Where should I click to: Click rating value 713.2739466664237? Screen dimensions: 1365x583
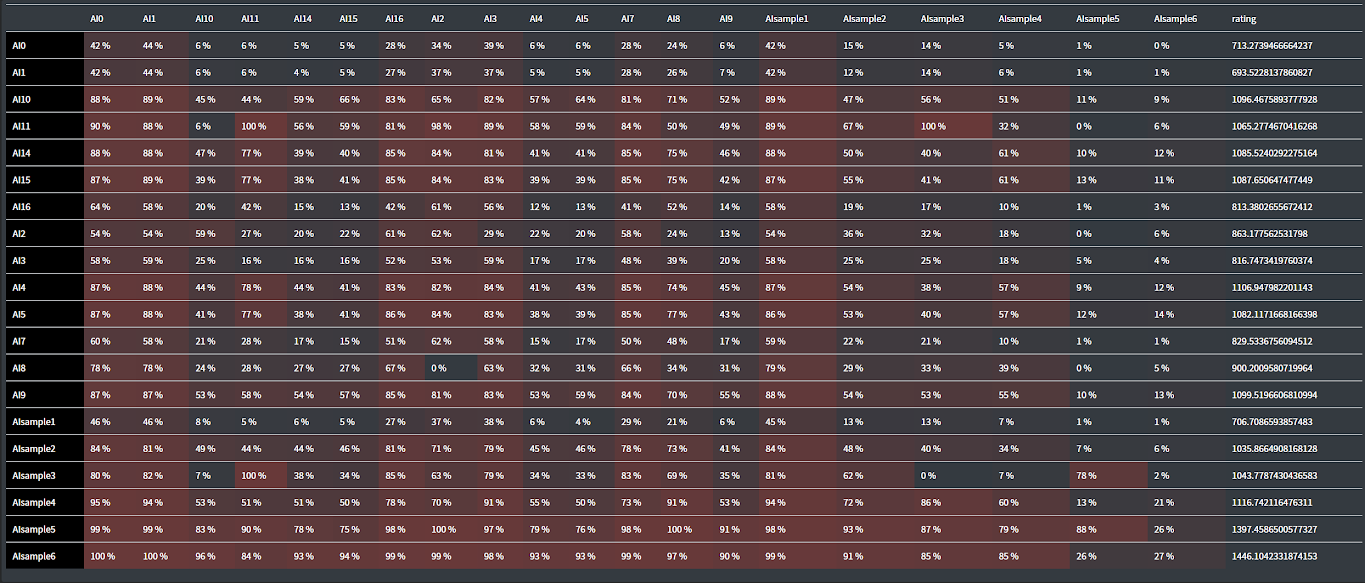1272,45
